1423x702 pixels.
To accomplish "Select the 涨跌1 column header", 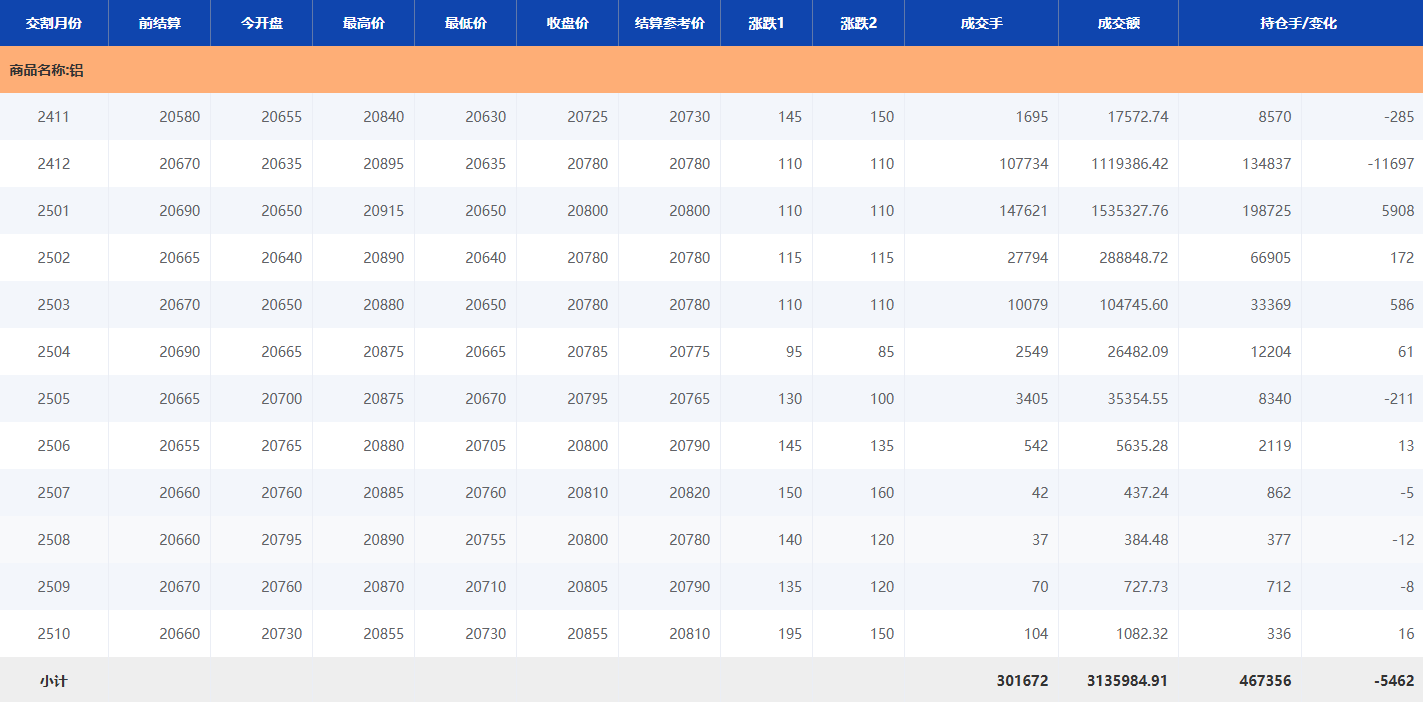I will click(766, 23).
